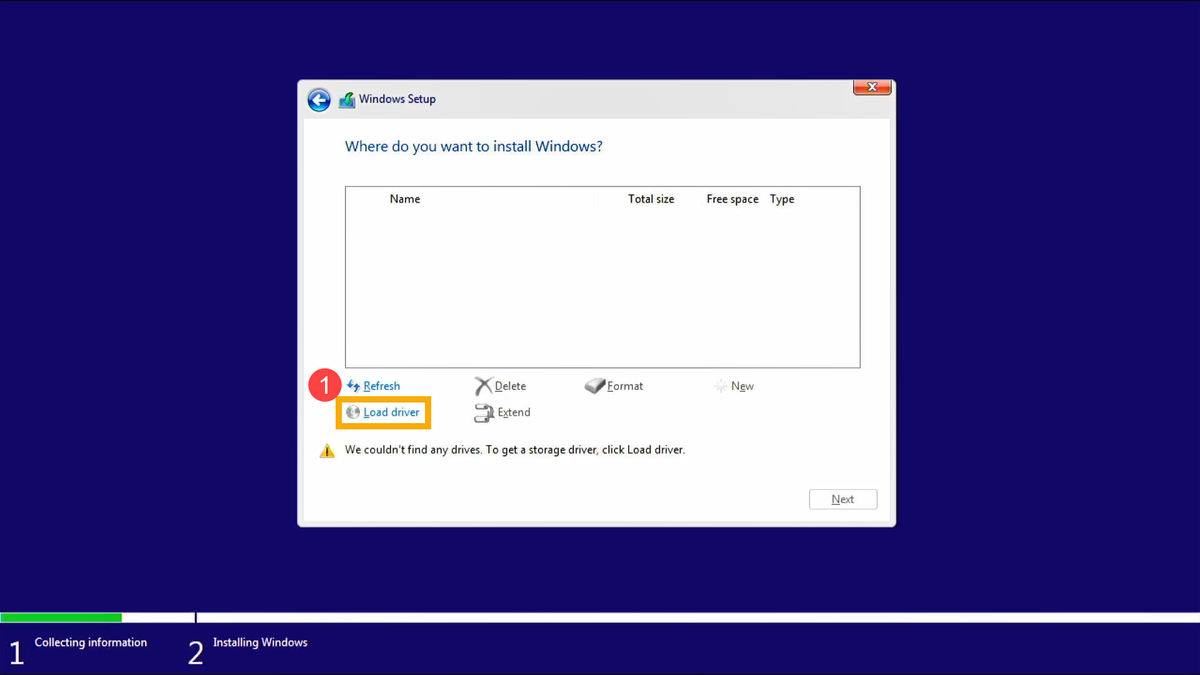Click the yellow warning triangle icon
This screenshot has height=675, width=1200.
327,451
